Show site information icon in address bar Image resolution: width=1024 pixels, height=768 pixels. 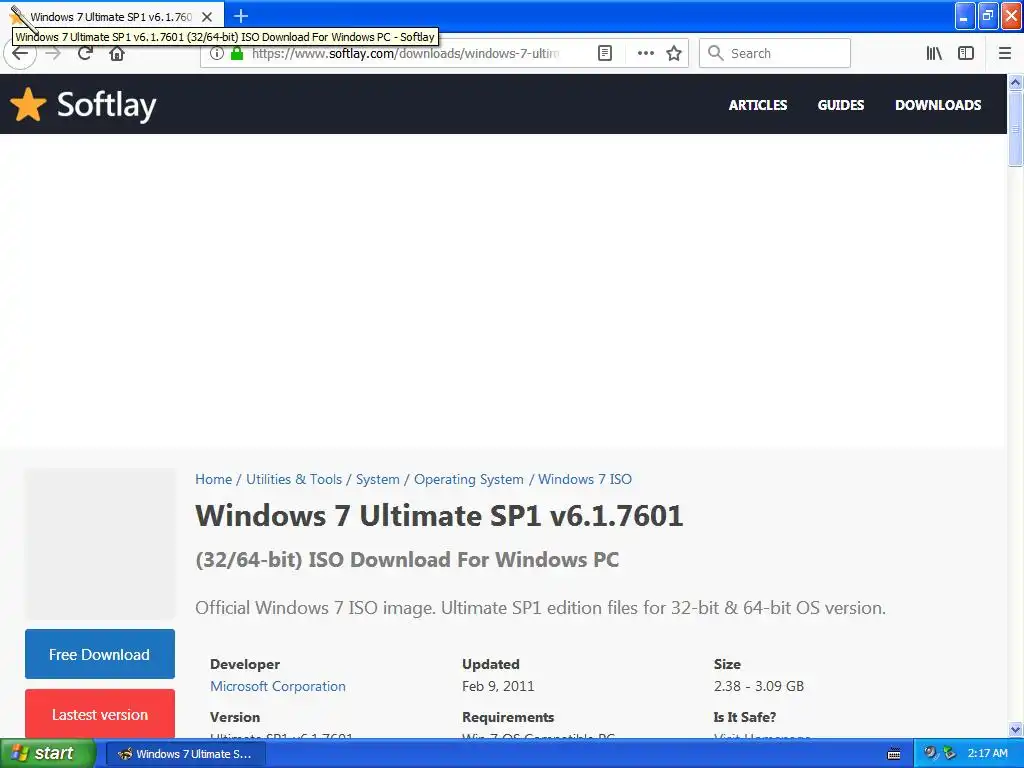pyautogui.click(x=217, y=54)
